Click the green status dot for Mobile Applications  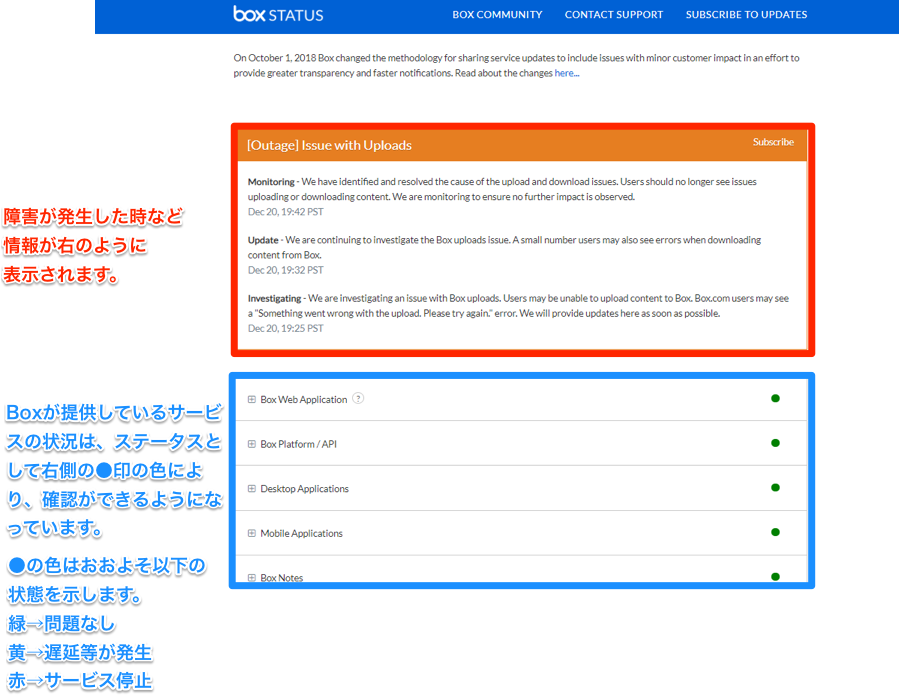click(775, 532)
